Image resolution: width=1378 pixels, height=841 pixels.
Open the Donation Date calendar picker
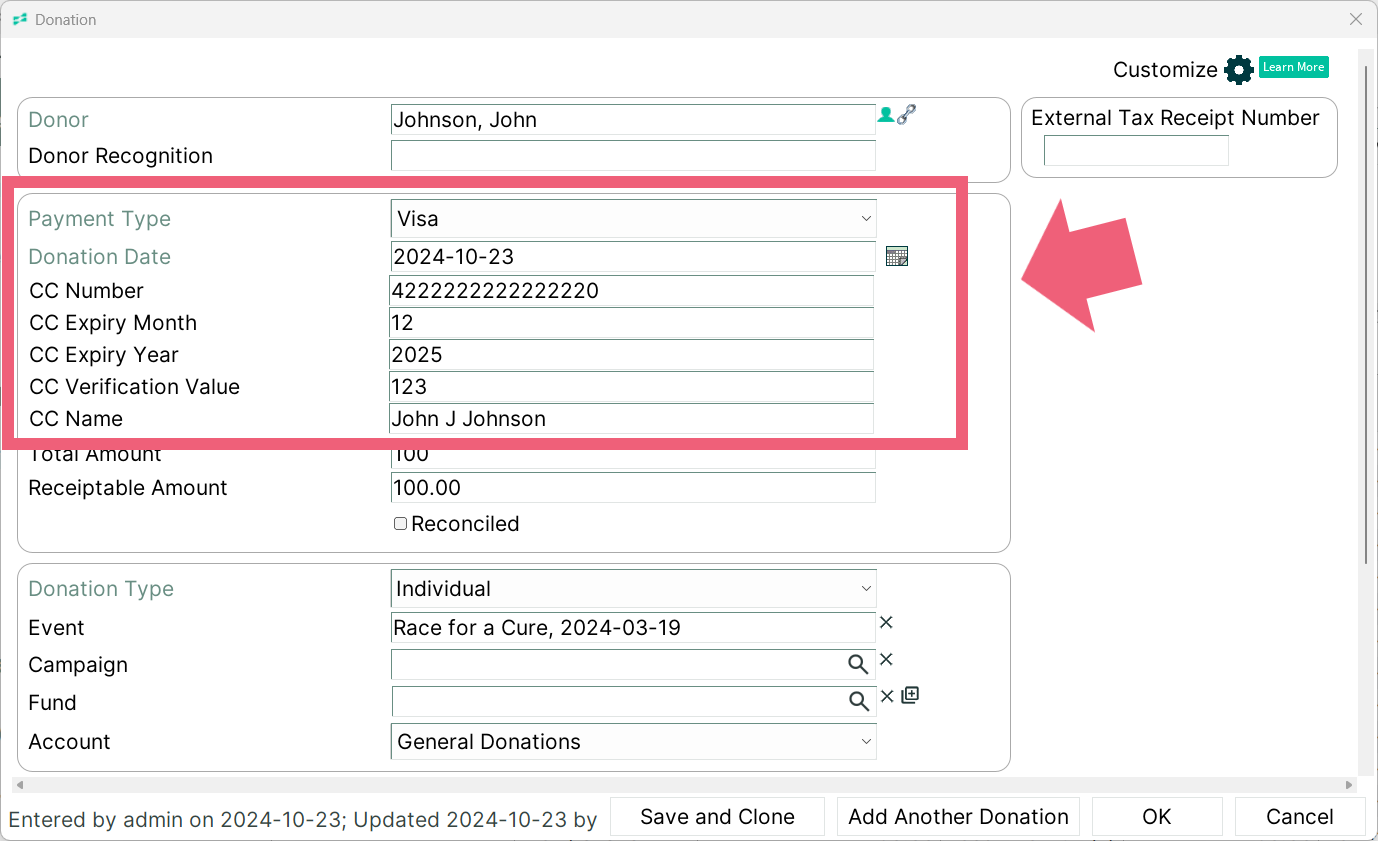coord(897,256)
